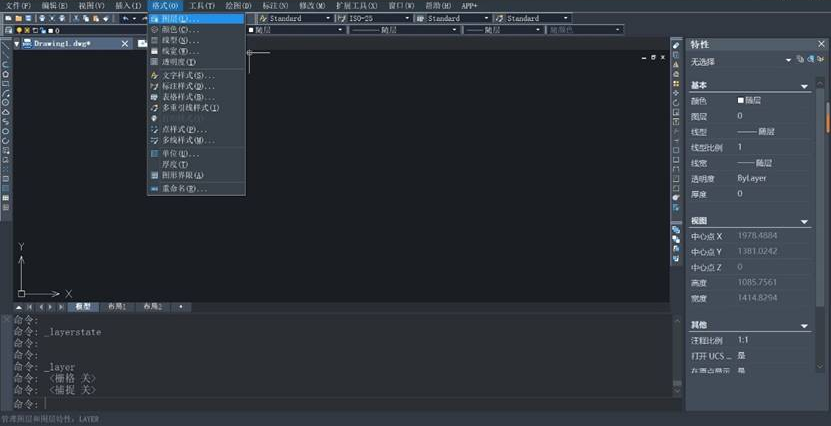The height and width of the screenshot is (426, 831).
Task: Open the 标注(N) menu
Action: (x=275, y=6)
